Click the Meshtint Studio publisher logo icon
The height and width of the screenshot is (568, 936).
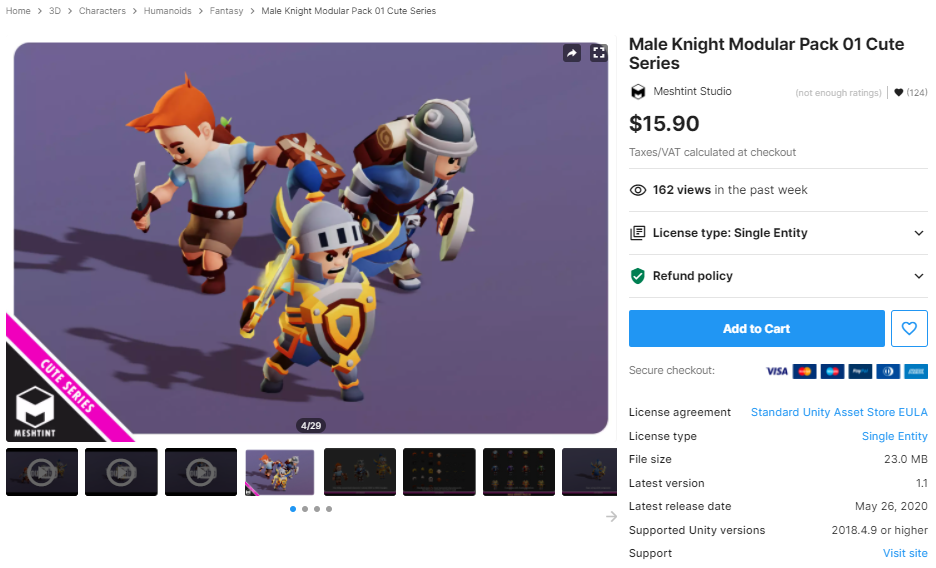tap(638, 92)
